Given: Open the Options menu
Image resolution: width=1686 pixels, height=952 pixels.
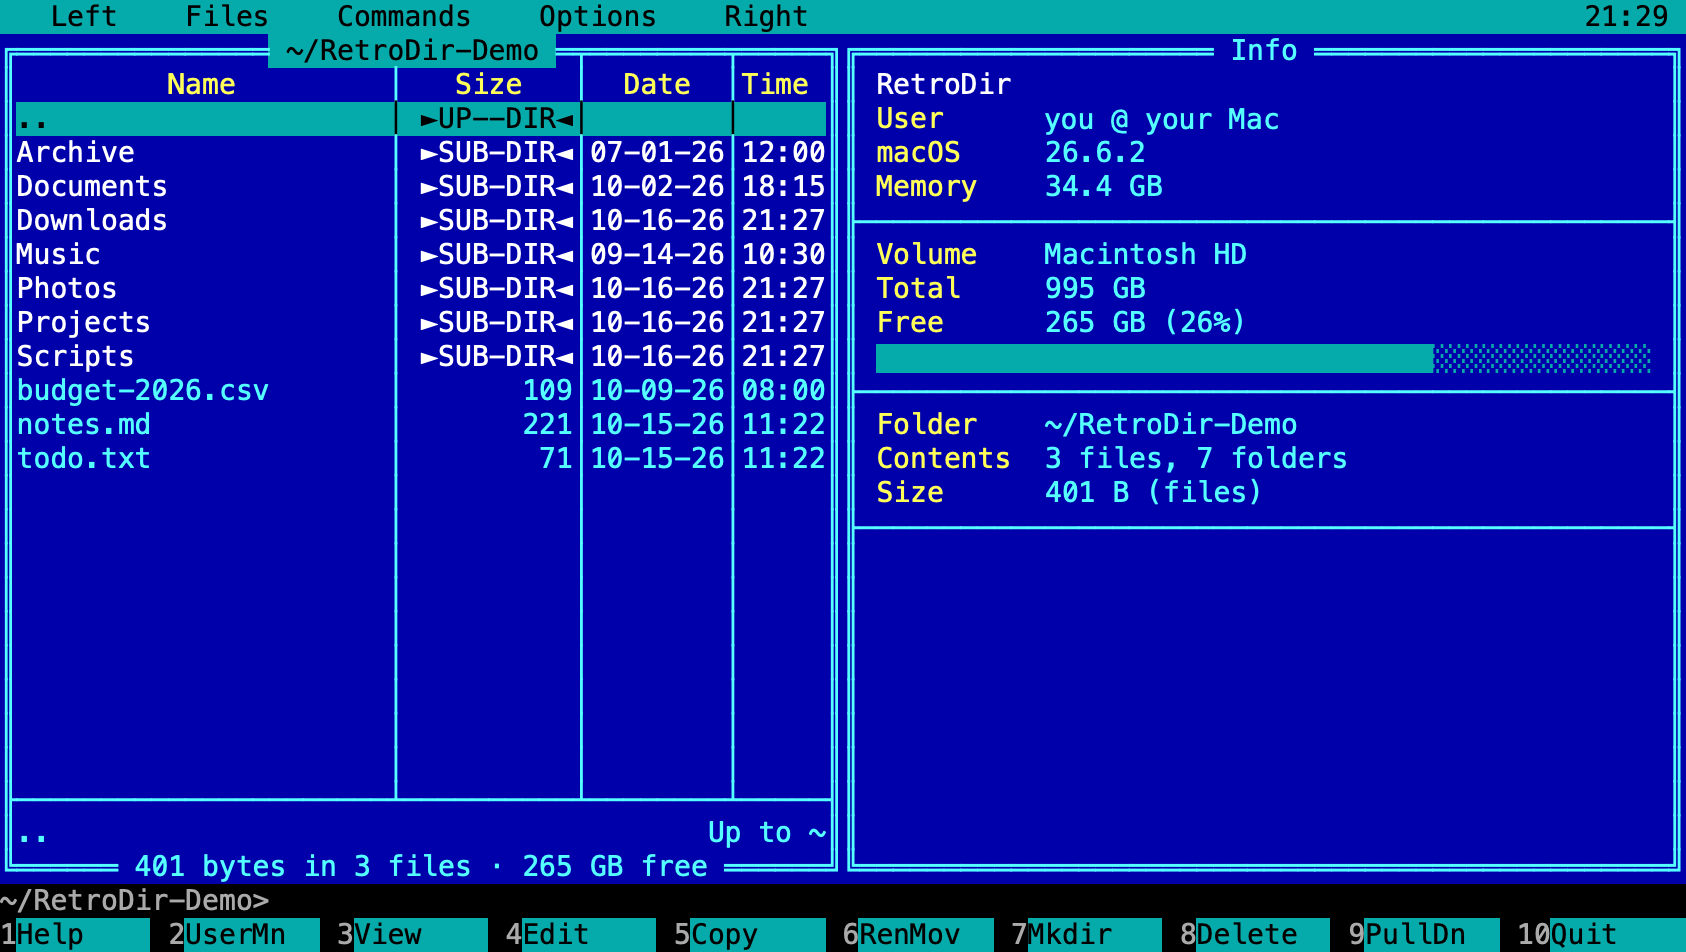Looking at the screenshot, I should coord(598,16).
